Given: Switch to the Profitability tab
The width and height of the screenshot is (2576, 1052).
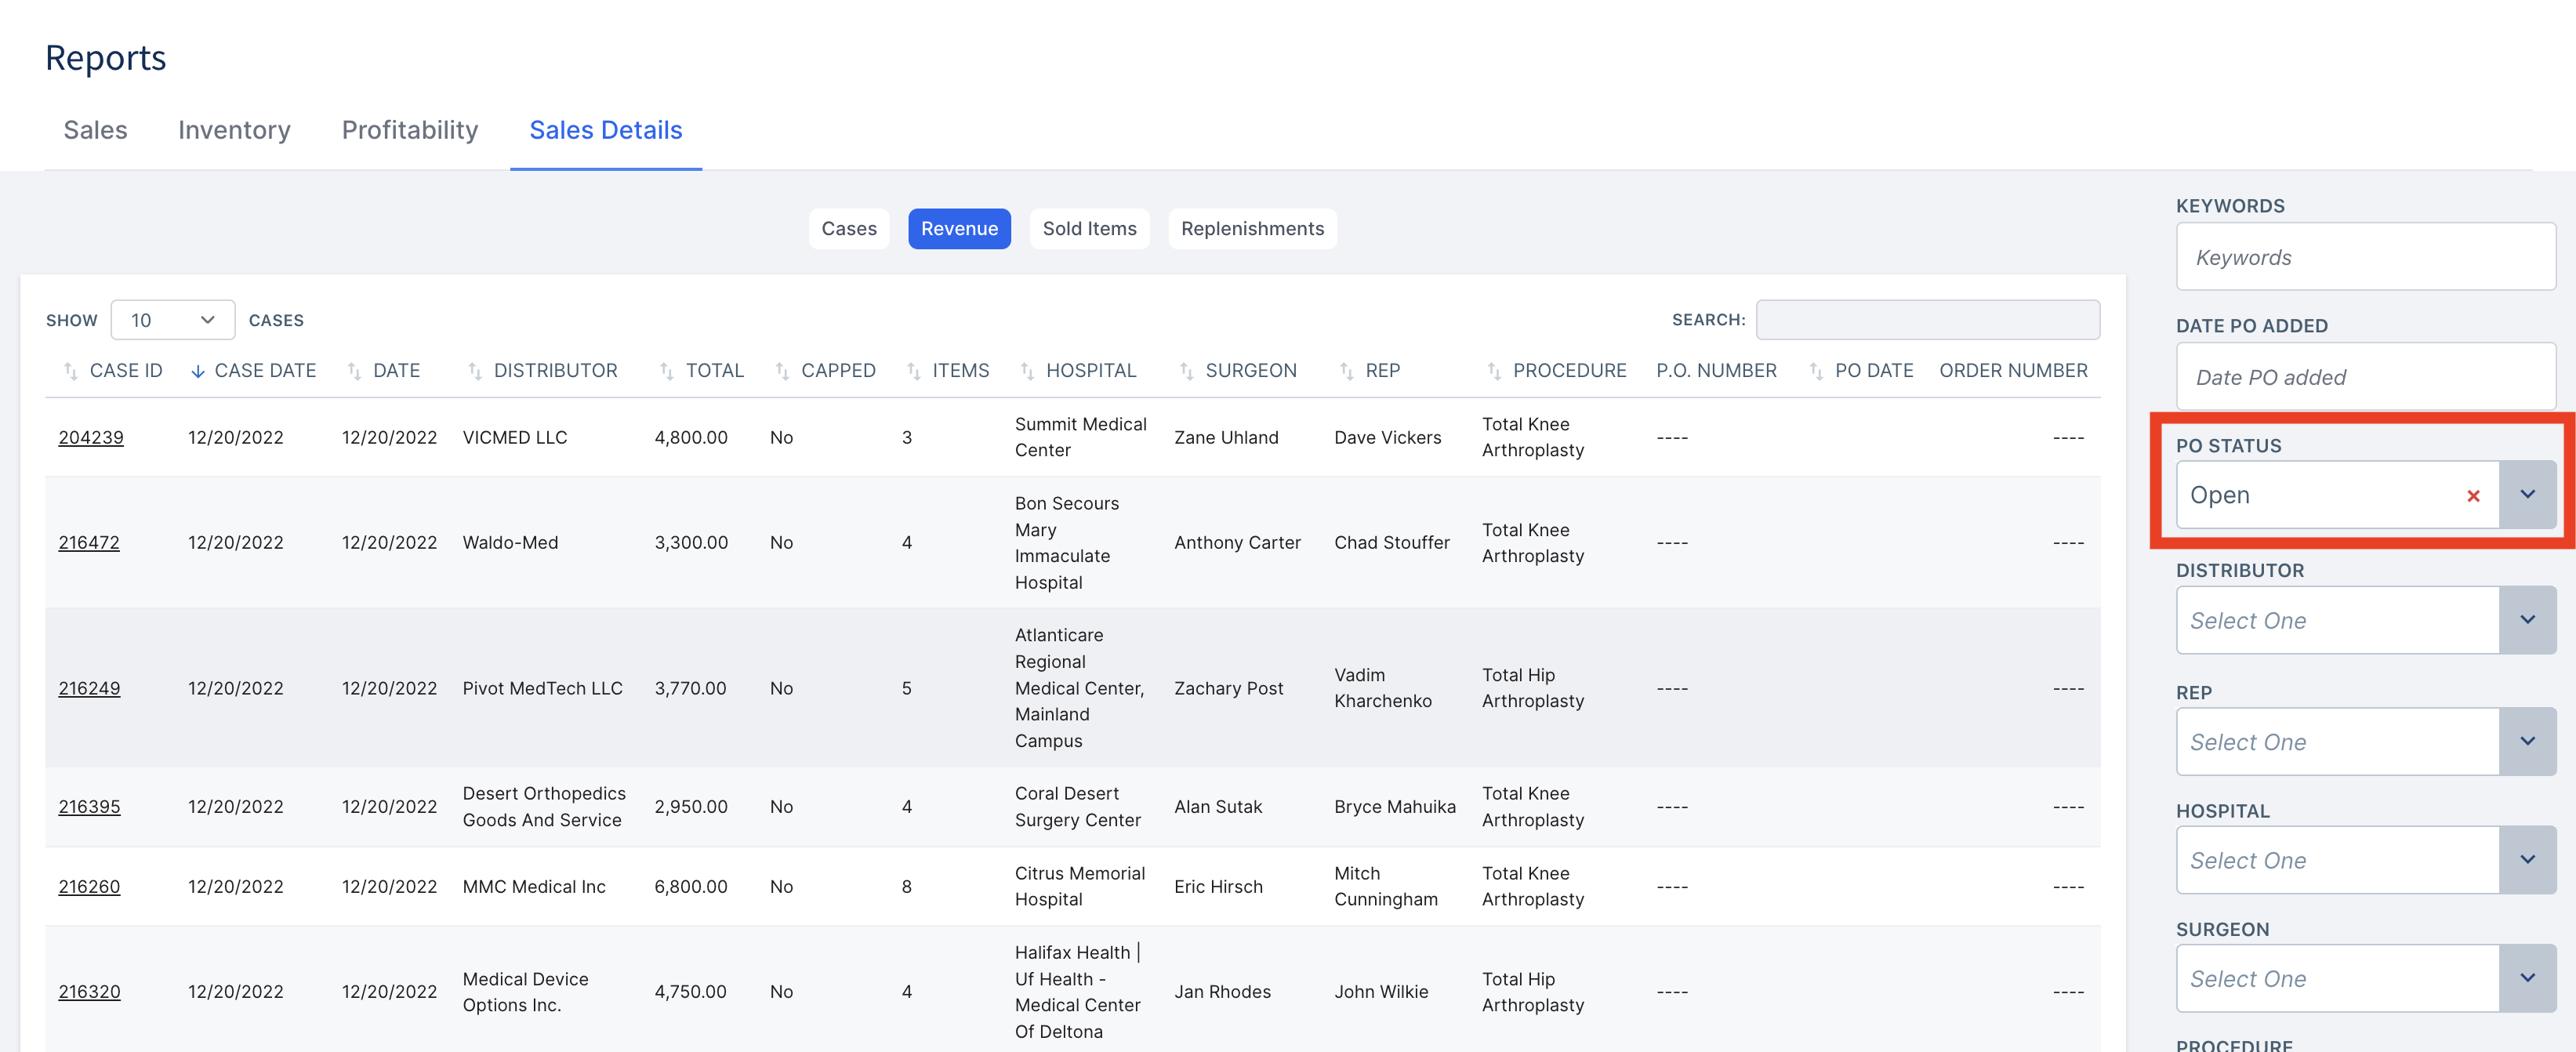Looking at the screenshot, I should (x=410, y=130).
